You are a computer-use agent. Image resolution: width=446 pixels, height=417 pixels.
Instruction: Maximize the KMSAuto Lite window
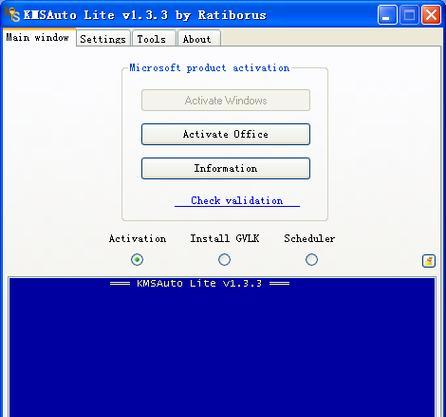409,15
